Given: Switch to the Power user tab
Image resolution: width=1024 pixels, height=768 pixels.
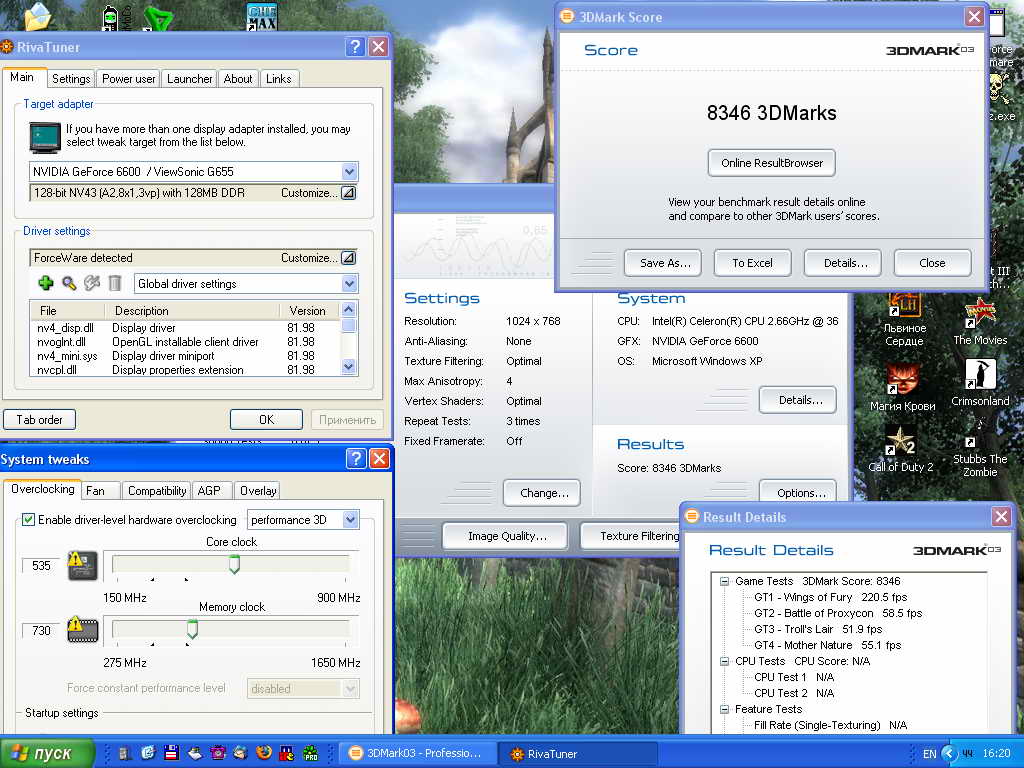Looking at the screenshot, I should [129, 78].
